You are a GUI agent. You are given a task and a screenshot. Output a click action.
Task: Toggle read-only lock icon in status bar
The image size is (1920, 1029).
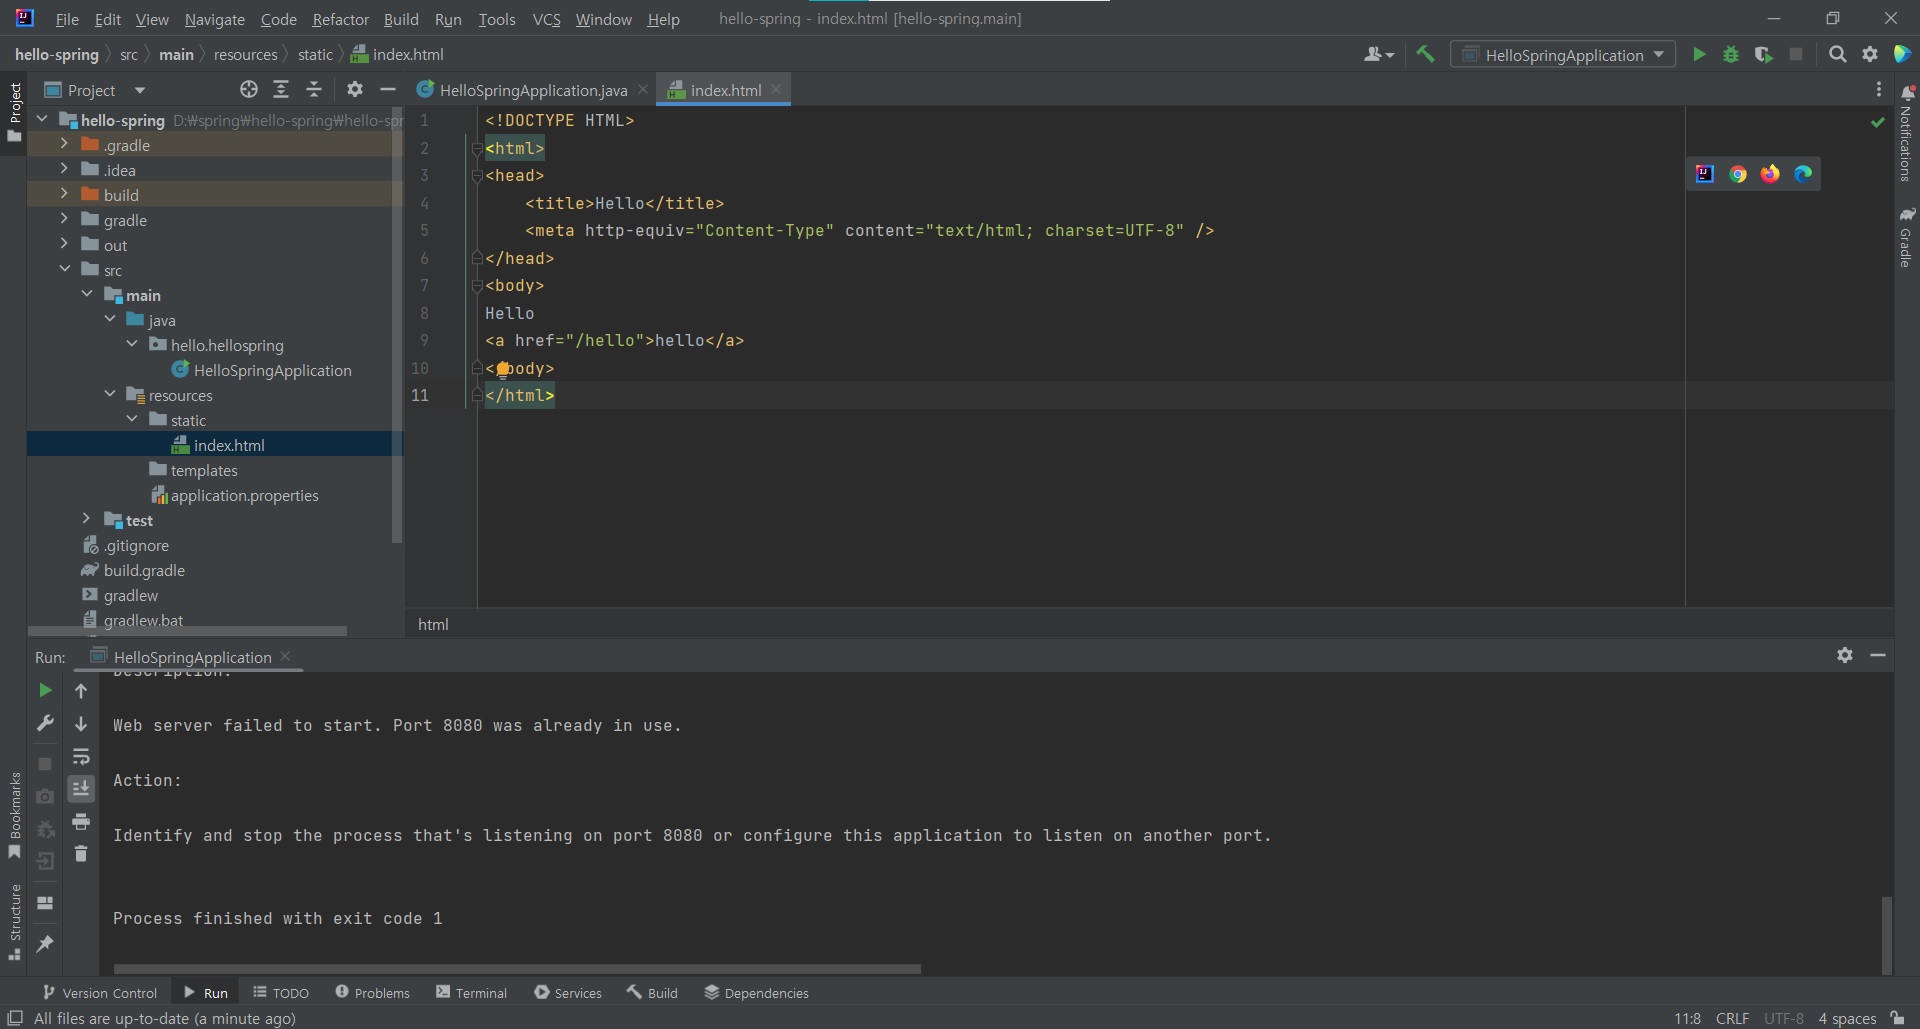click(x=1898, y=1018)
